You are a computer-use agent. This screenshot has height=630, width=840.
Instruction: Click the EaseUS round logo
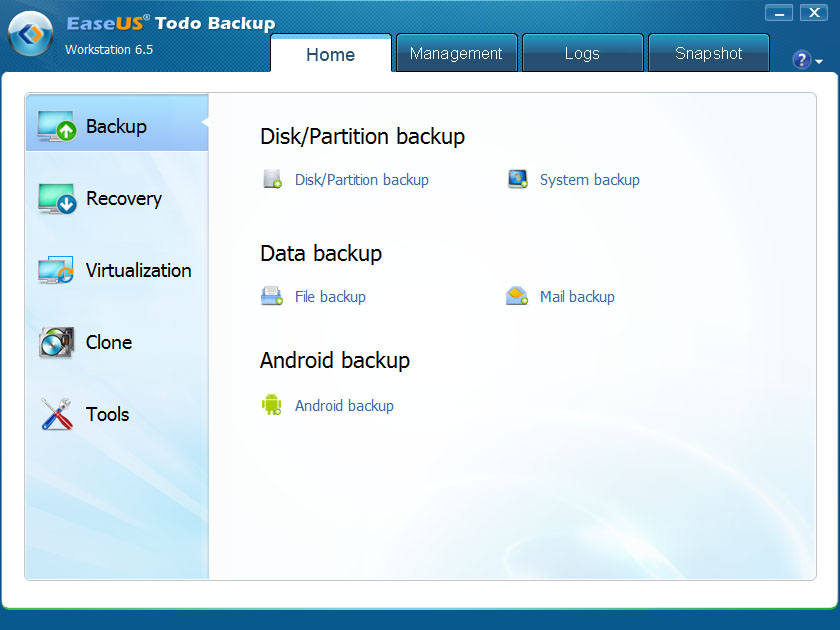(31, 35)
